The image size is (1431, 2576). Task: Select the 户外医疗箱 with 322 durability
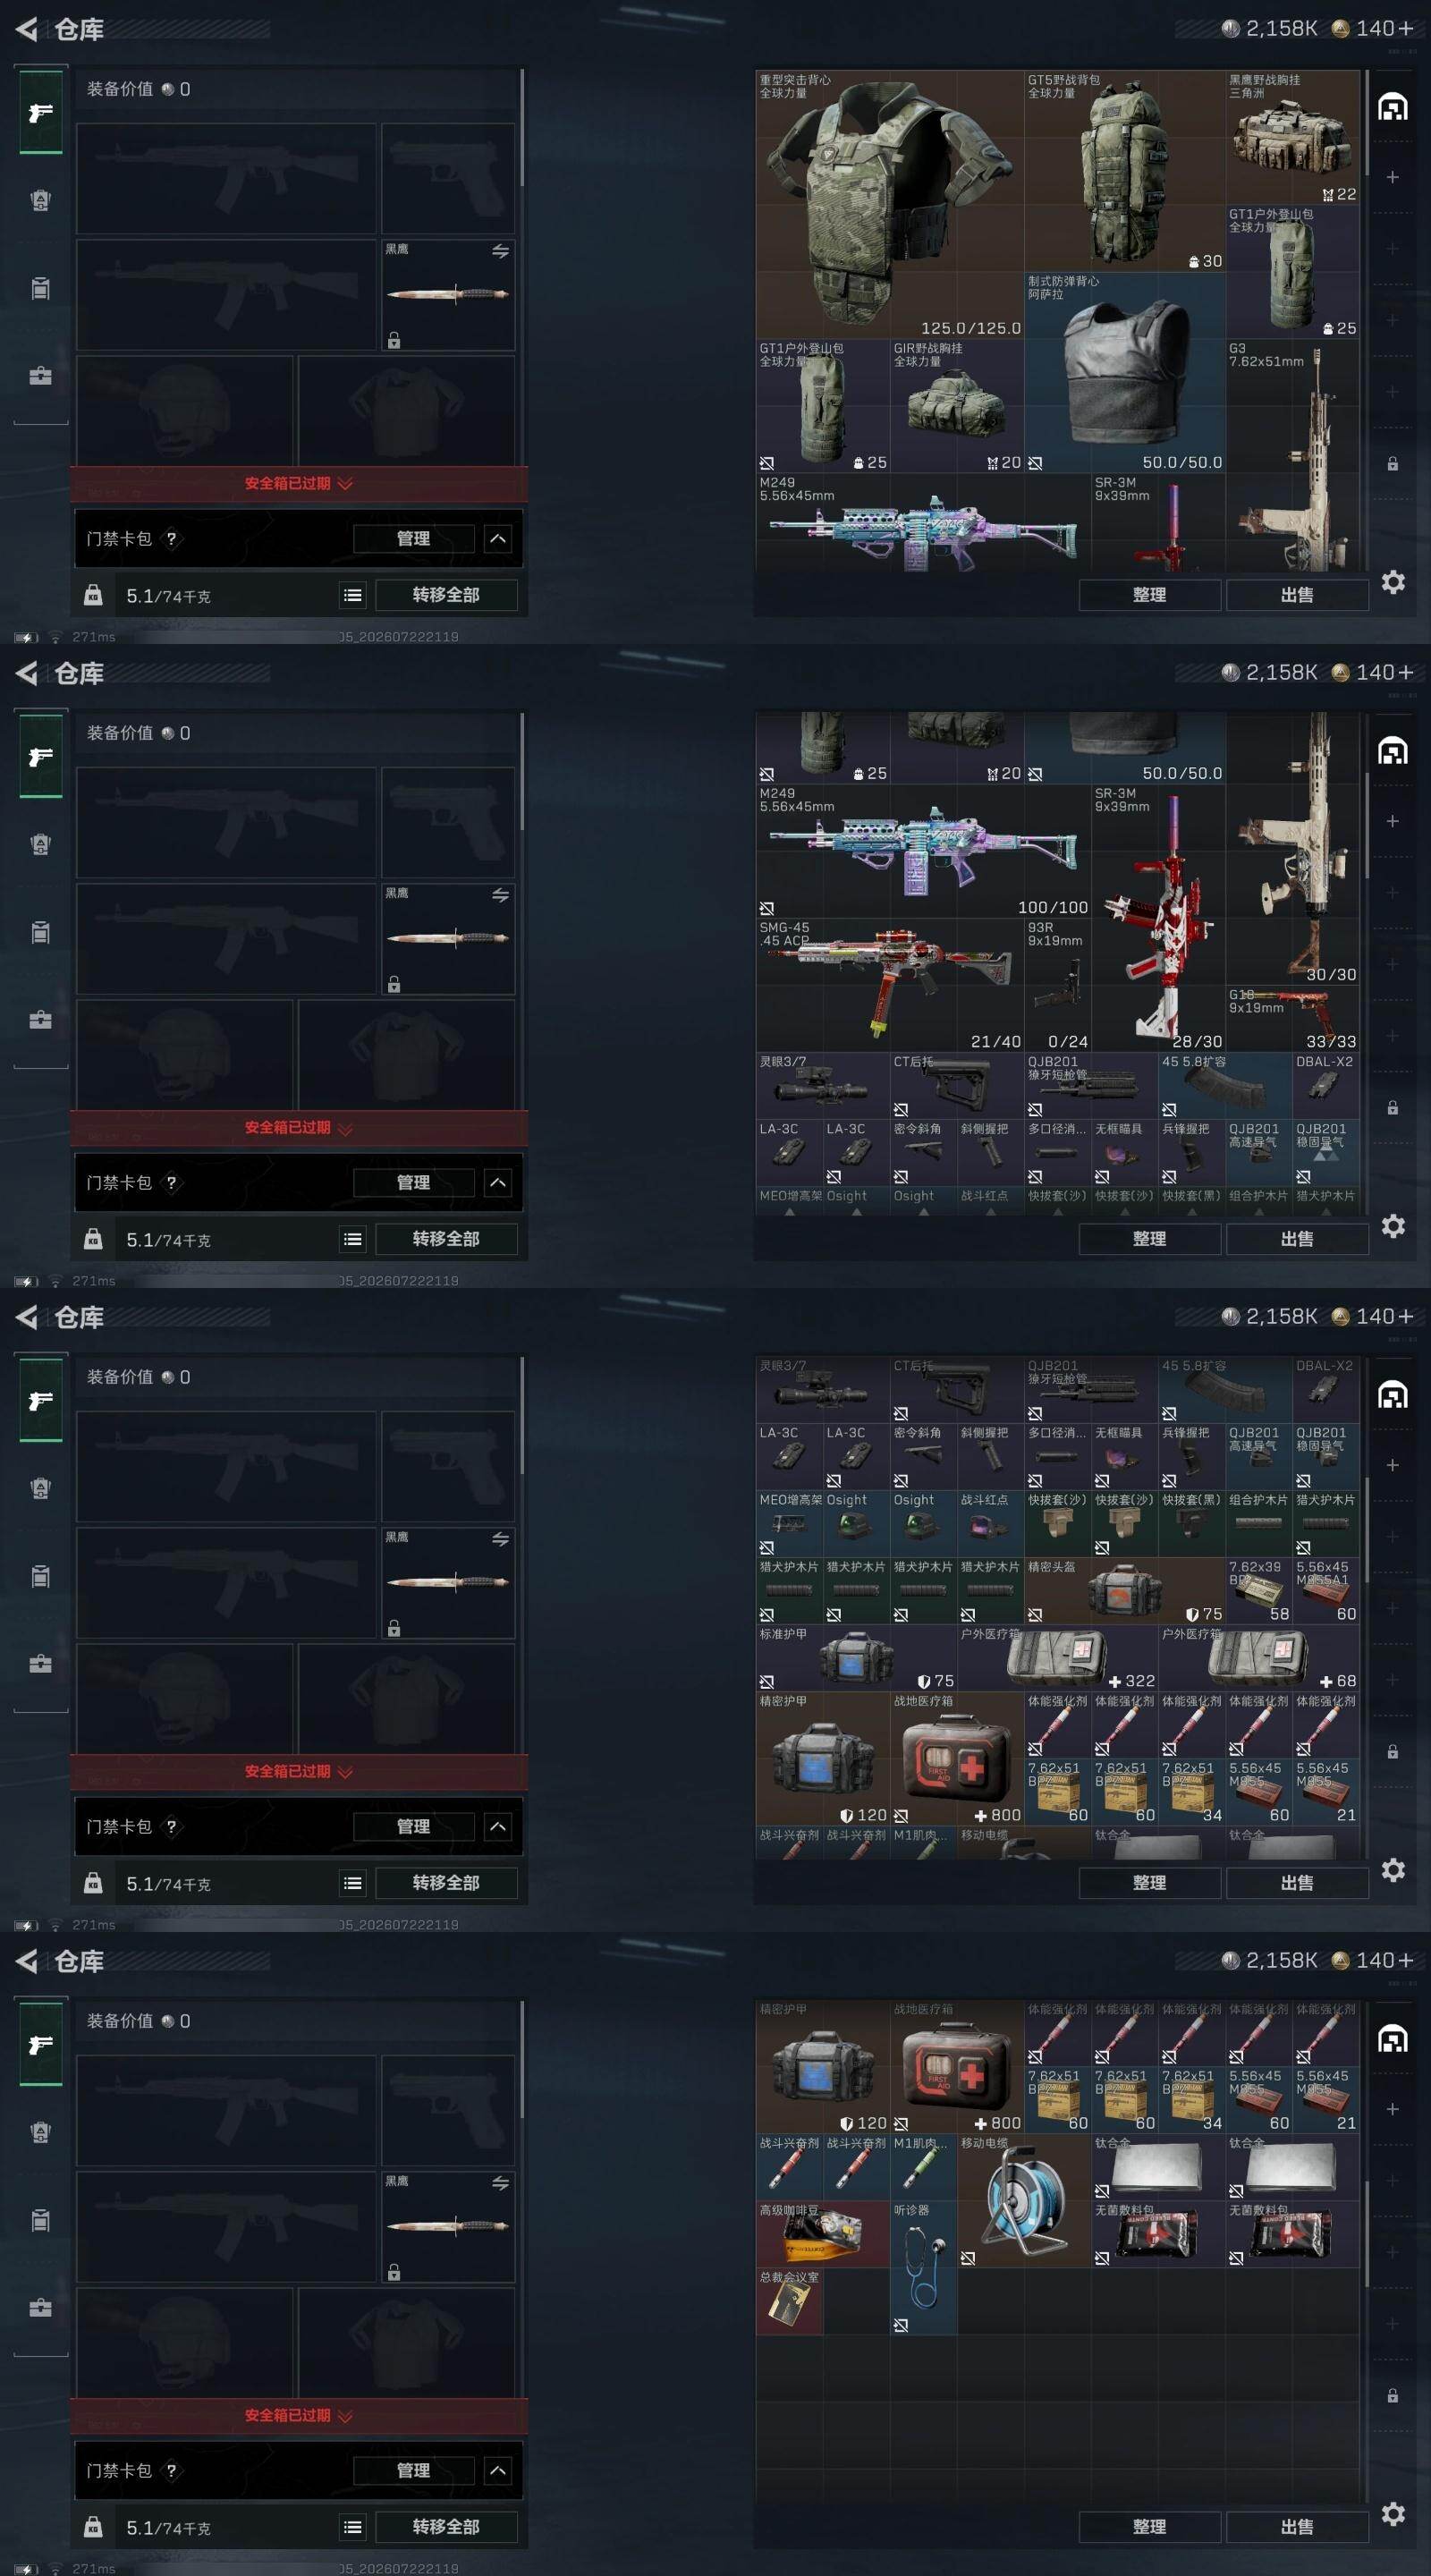[1058, 1657]
